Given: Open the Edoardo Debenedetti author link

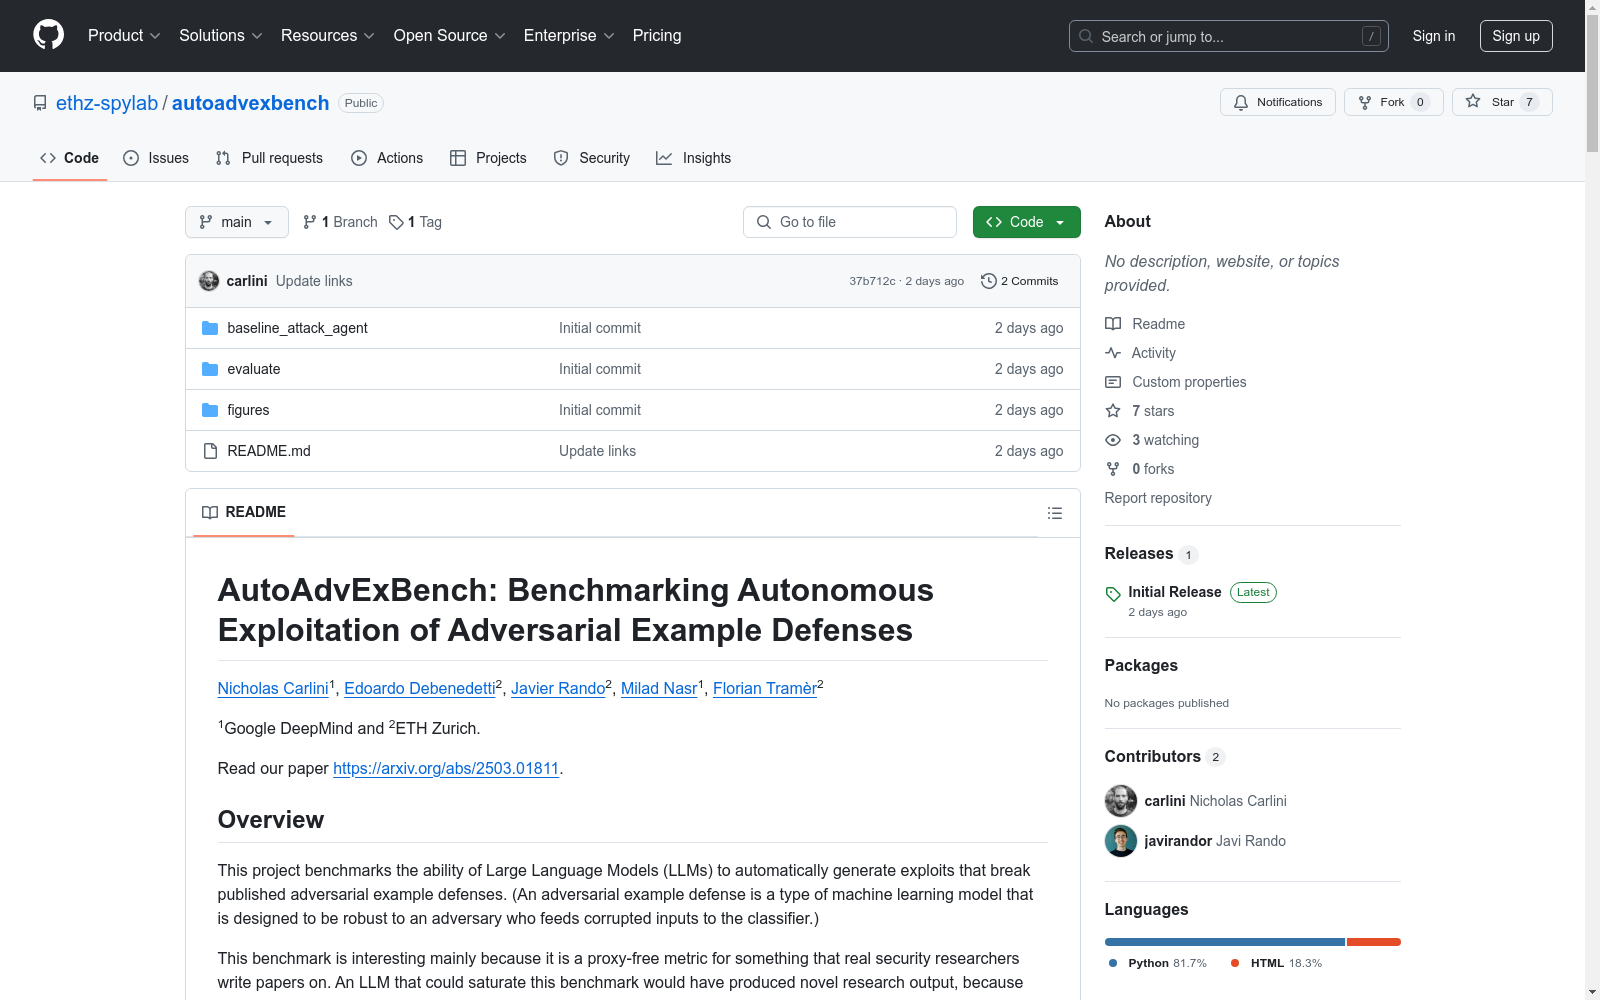Looking at the screenshot, I should click(x=420, y=688).
